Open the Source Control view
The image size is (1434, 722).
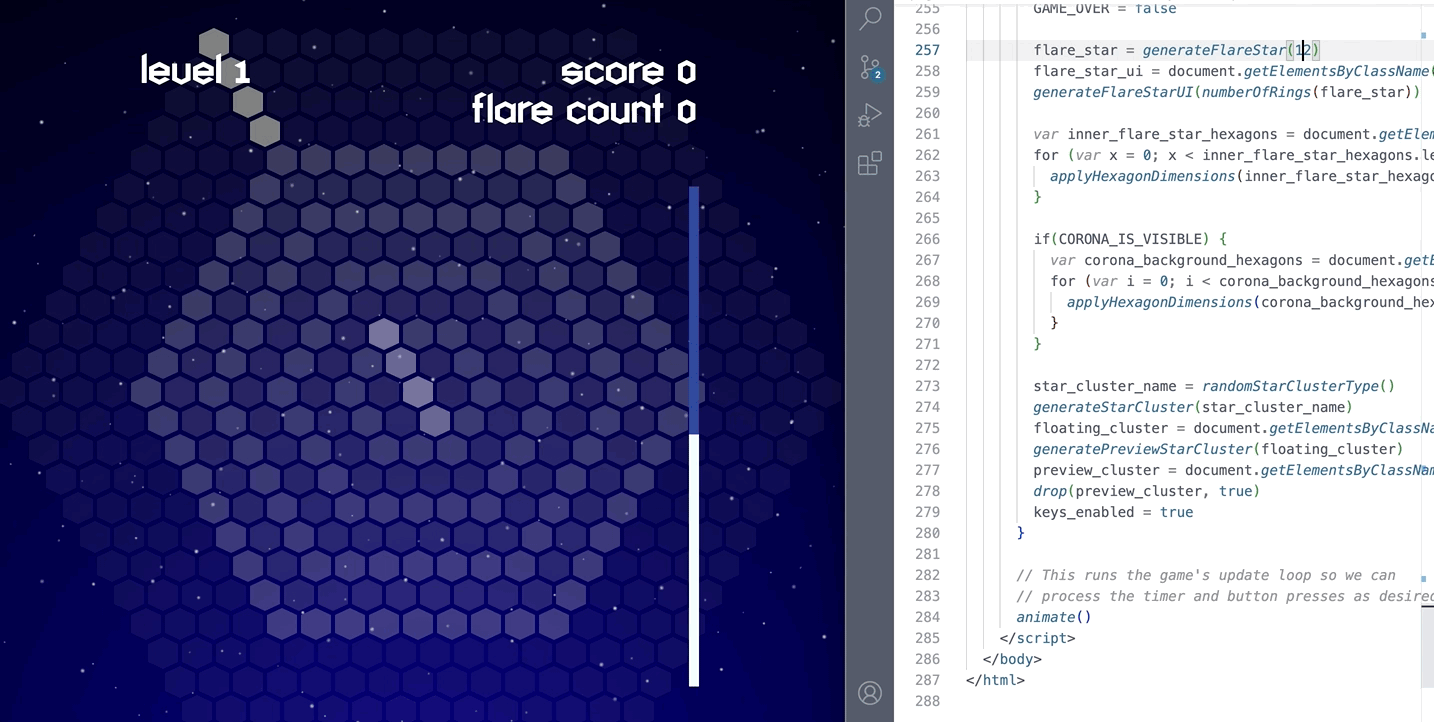tap(870, 67)
